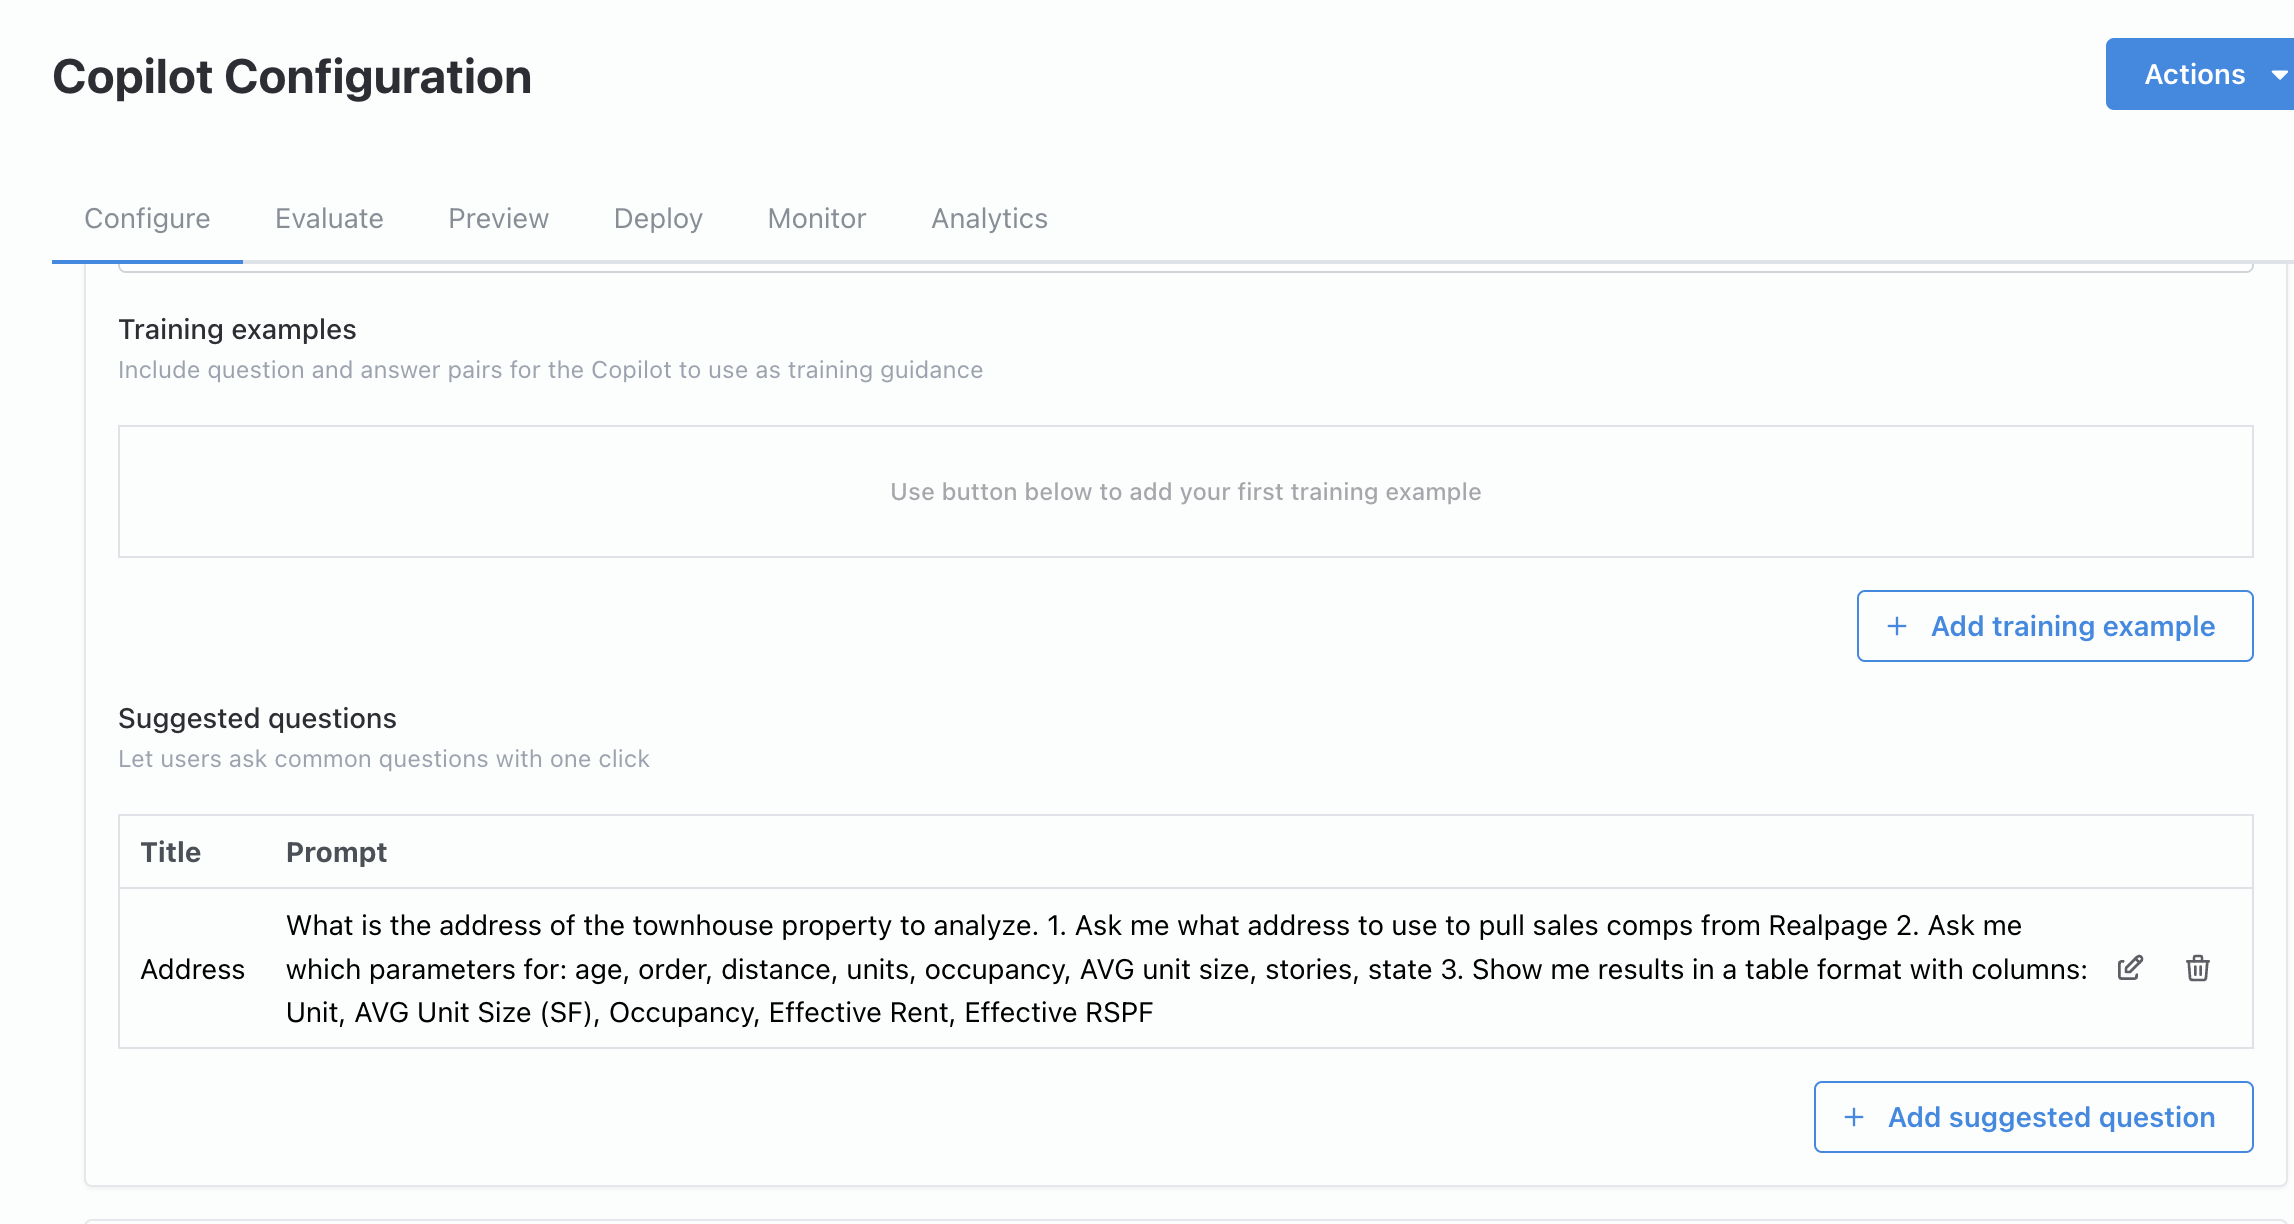Open the Preview tab
Viewport: 2294px width, 1224px height.
(498, 218)
